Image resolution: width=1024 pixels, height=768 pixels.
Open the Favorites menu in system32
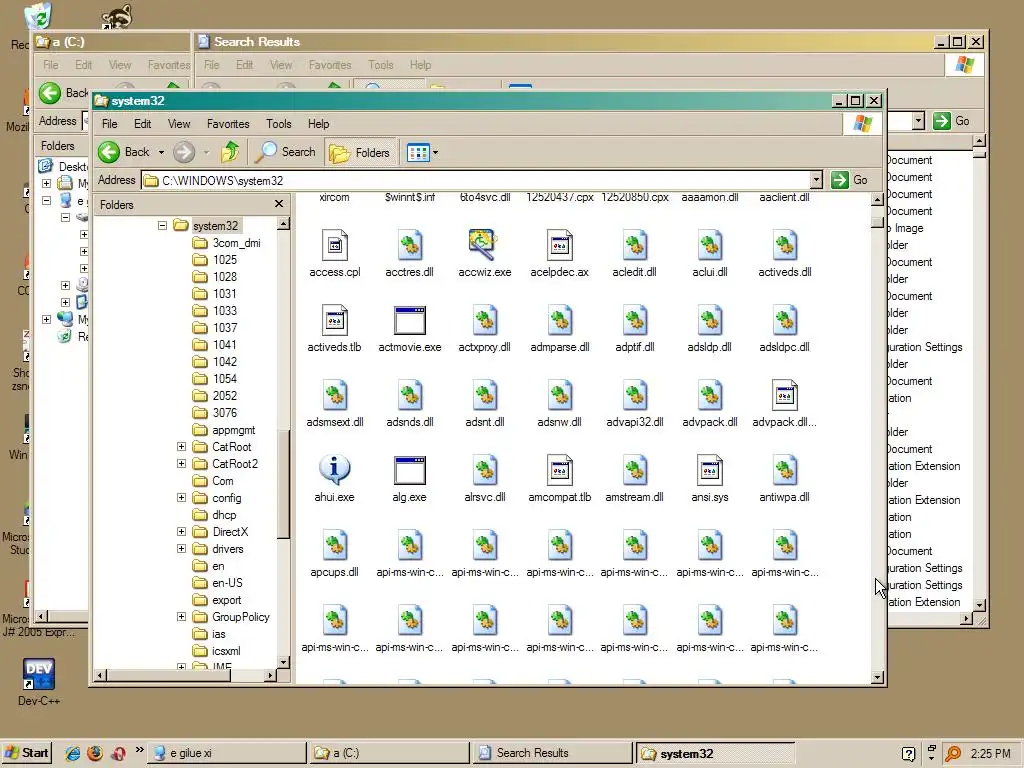click(228, 123)
